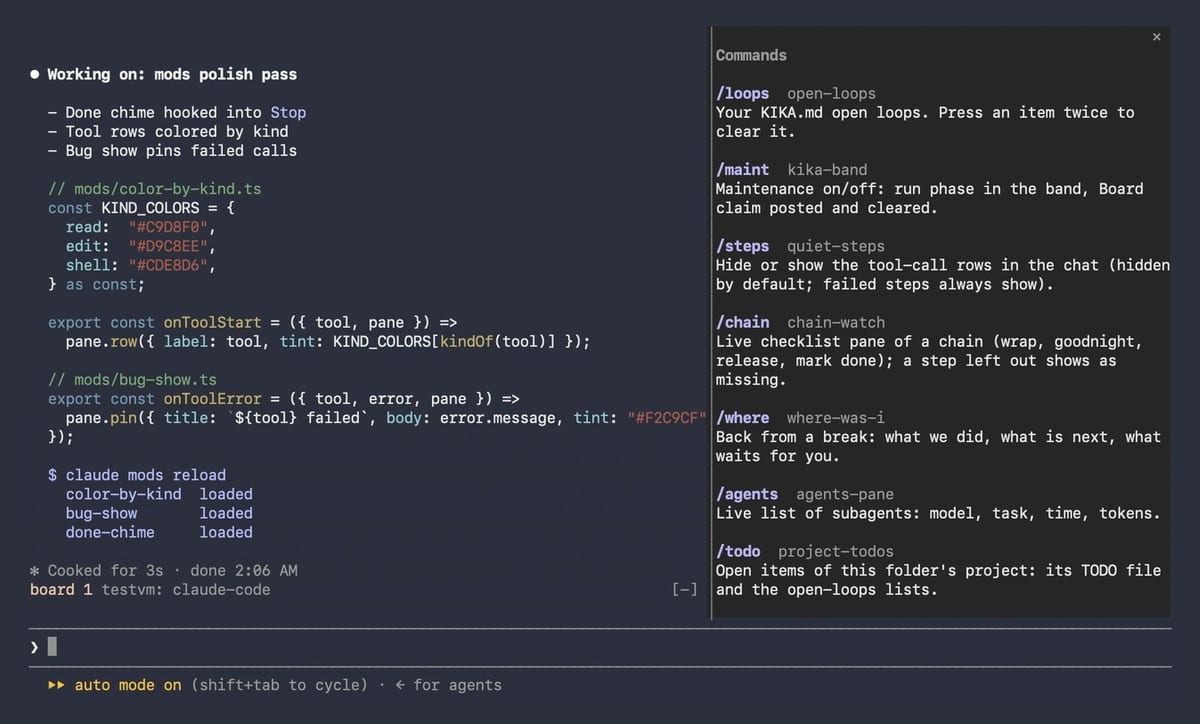
Task: Click the "#F2C9CF" tint value
Action: pos(668,418)
